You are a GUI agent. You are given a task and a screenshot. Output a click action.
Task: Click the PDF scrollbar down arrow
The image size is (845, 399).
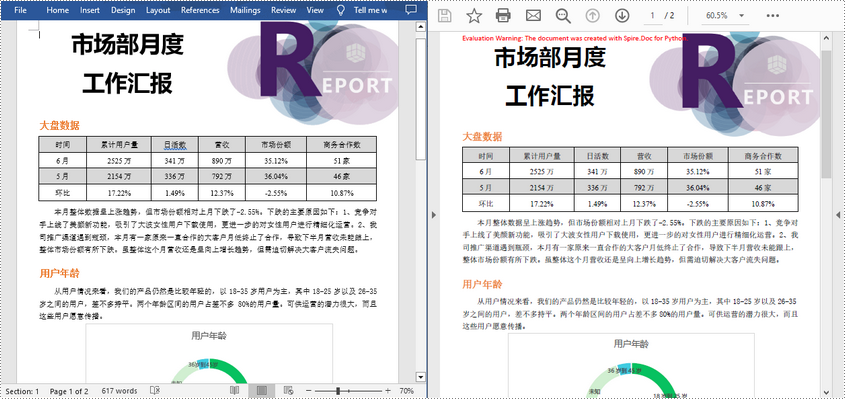826,392
